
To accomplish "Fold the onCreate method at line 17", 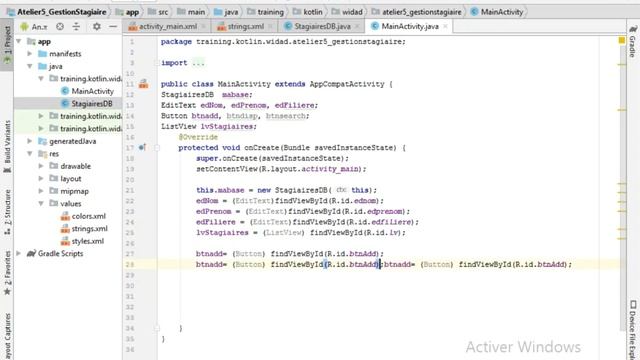I will click(157, 147).
